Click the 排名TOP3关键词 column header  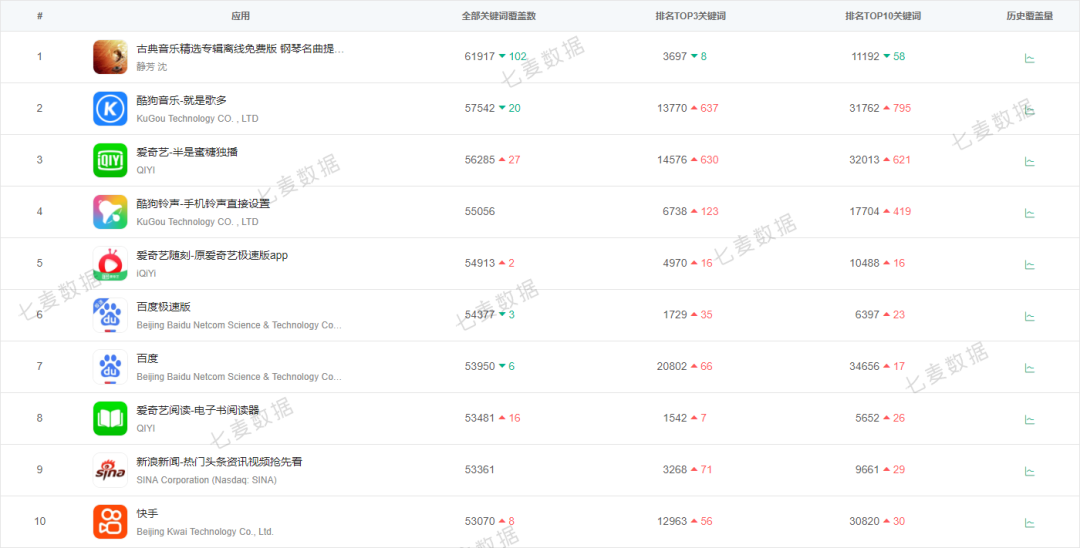tap(690, 16)
